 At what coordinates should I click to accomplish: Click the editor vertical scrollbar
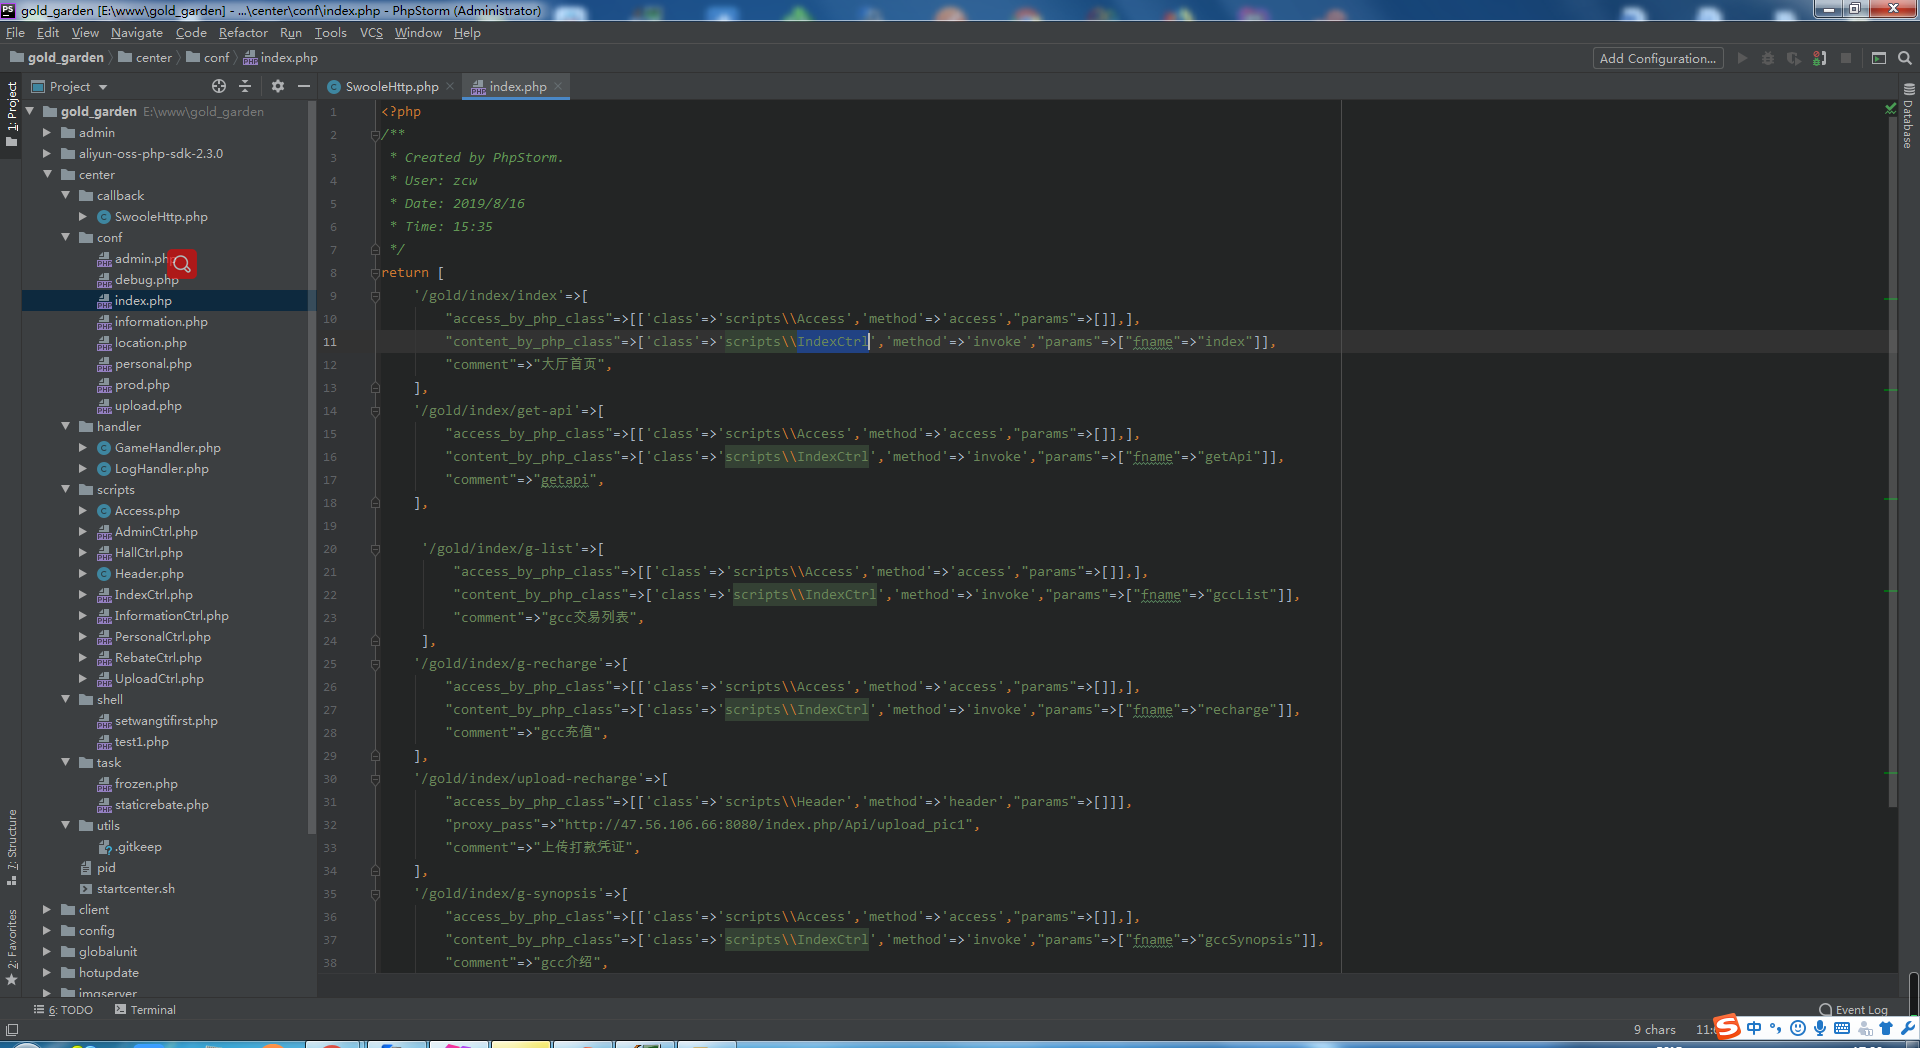pyautogui.click(x=1893, y=460)
